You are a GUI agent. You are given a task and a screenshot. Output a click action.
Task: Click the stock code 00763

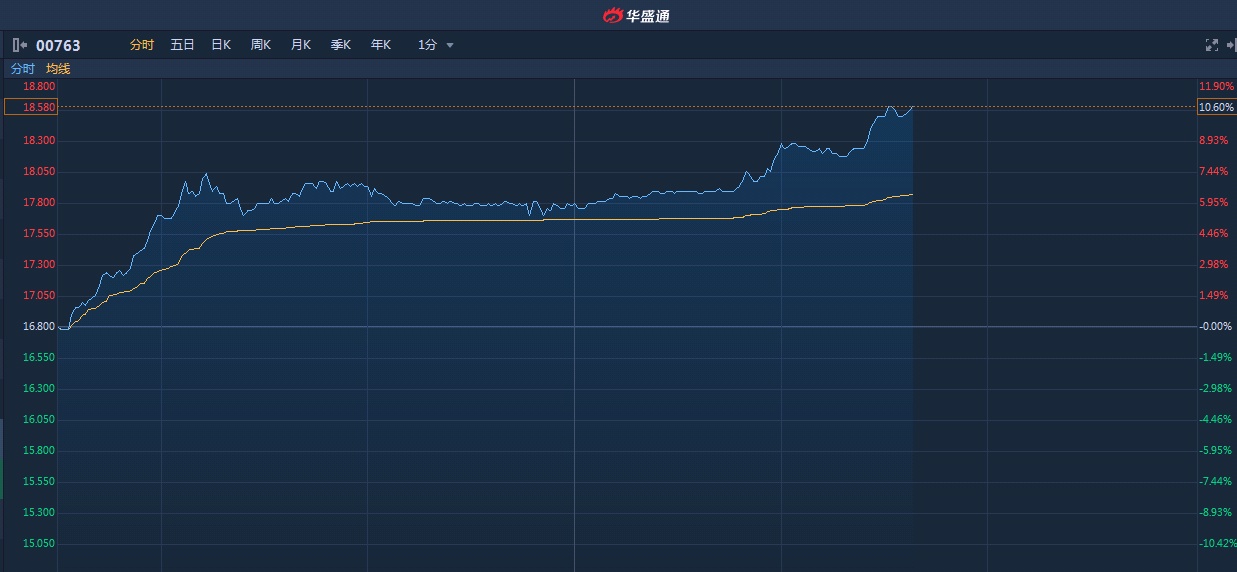pos(58,45)
